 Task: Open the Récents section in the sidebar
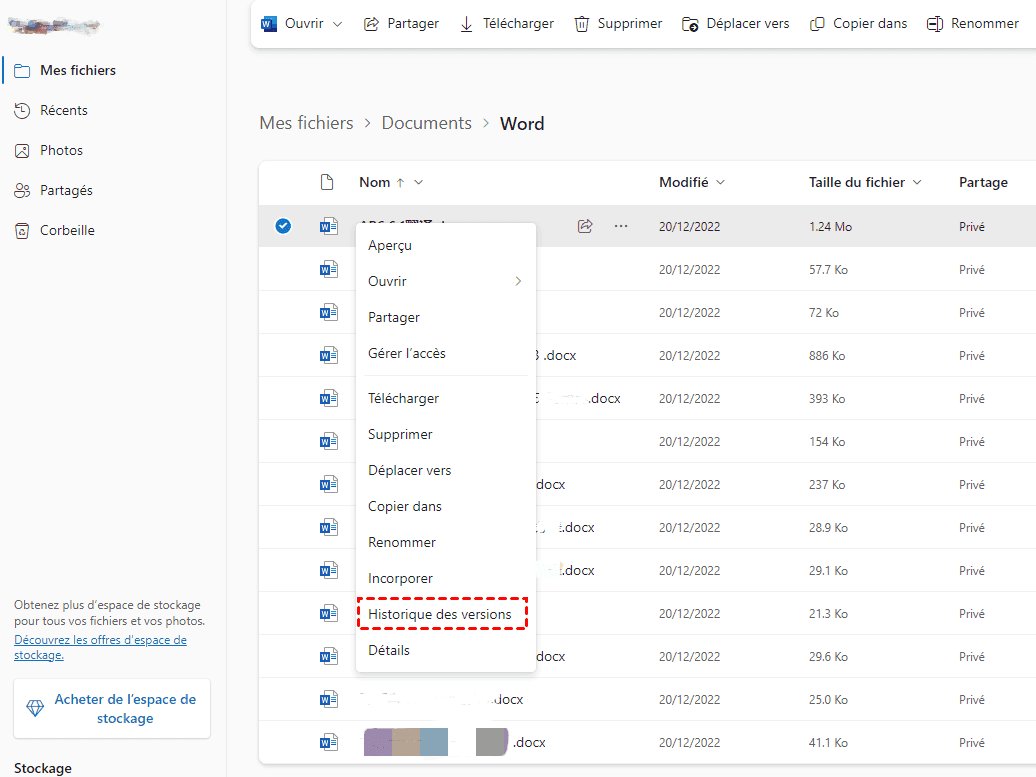(63, 110)
